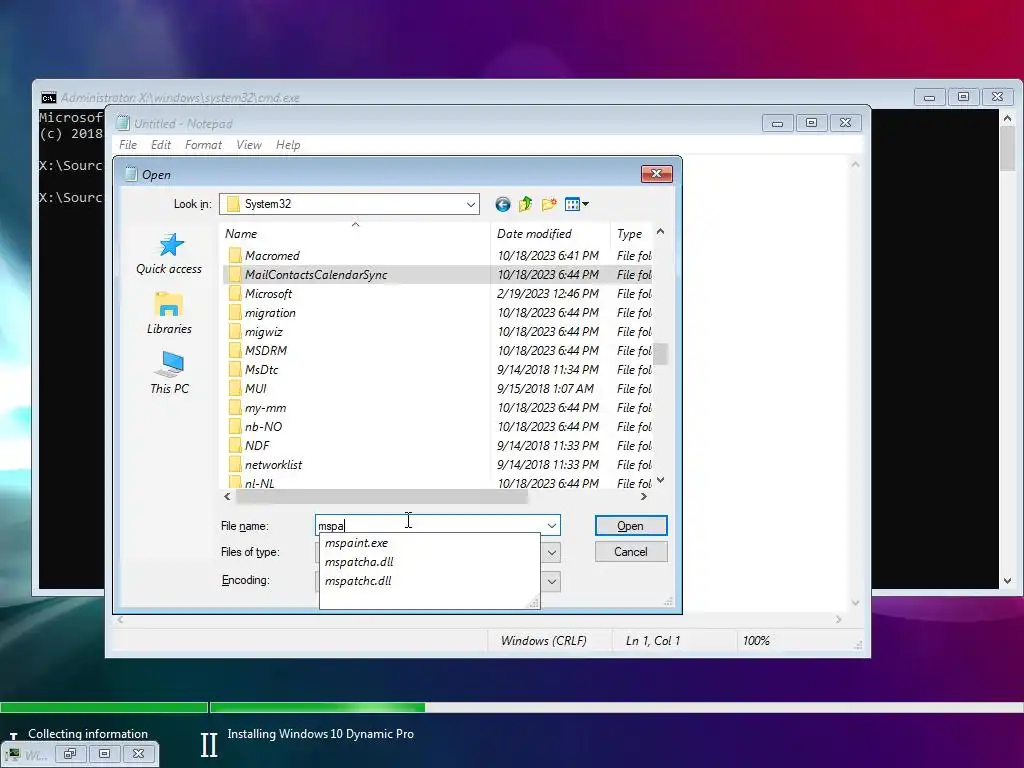
Task: Maximize the minimized window at bottom left
Action: 104,754
